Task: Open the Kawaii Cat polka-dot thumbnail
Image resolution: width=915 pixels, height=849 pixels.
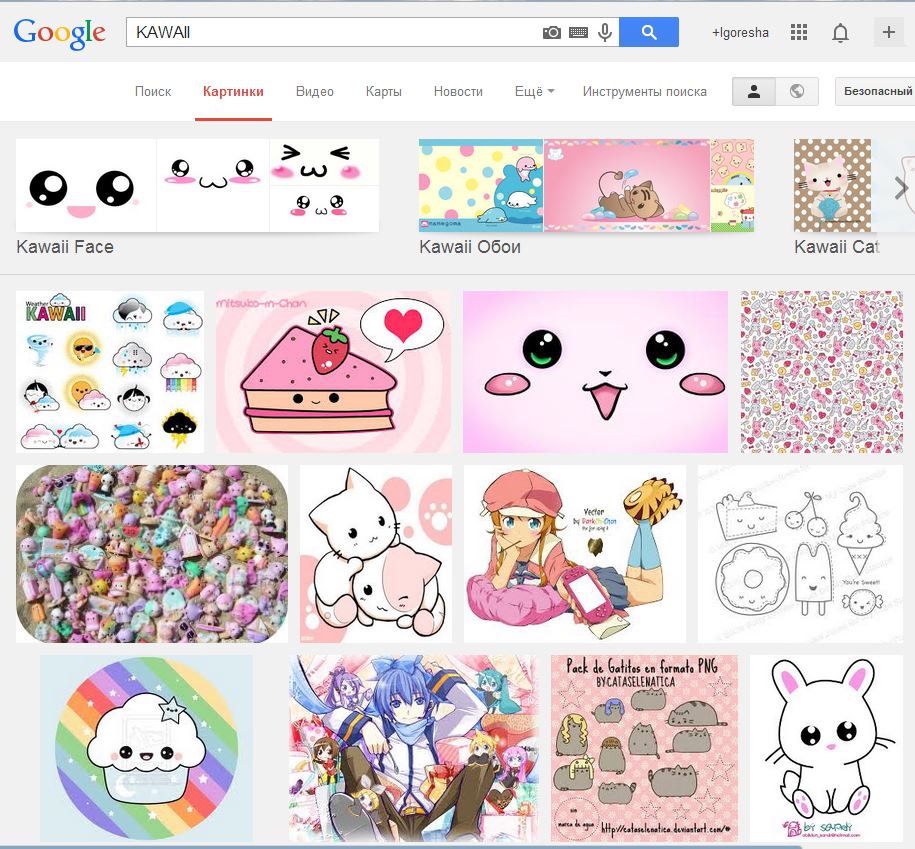Action: coord(832,186)
